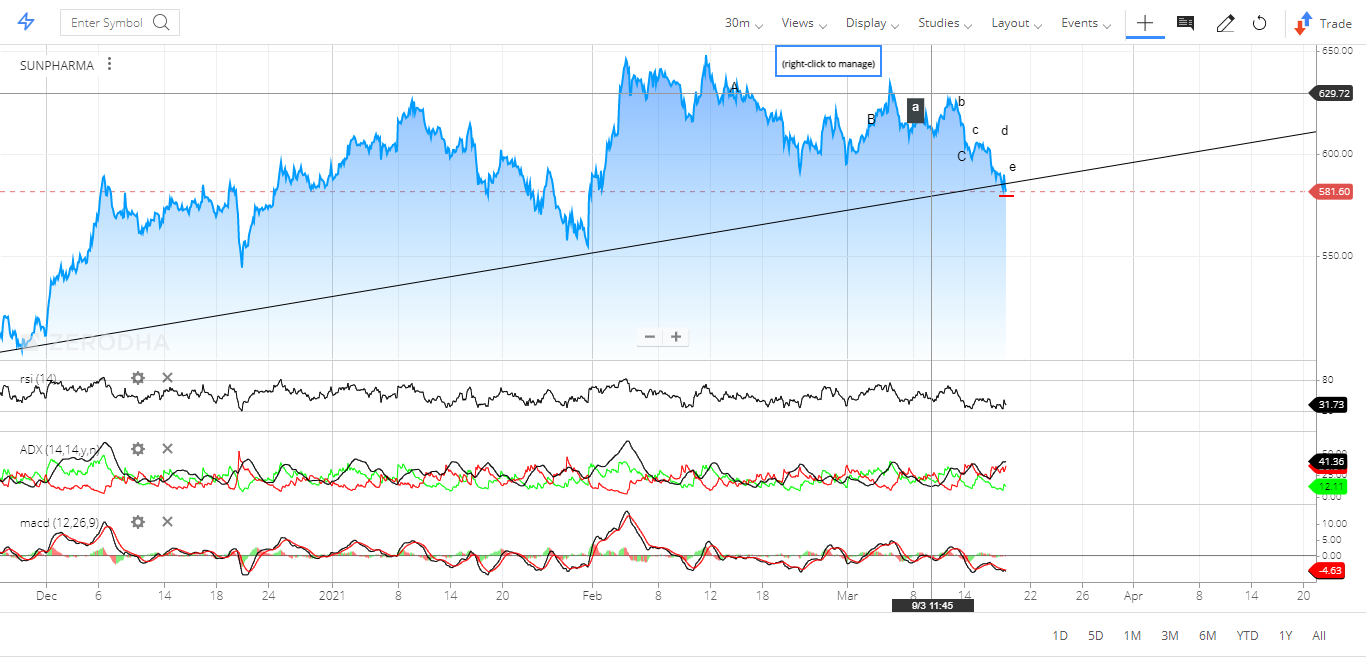Select the YTD range

tap(1247, 636)
